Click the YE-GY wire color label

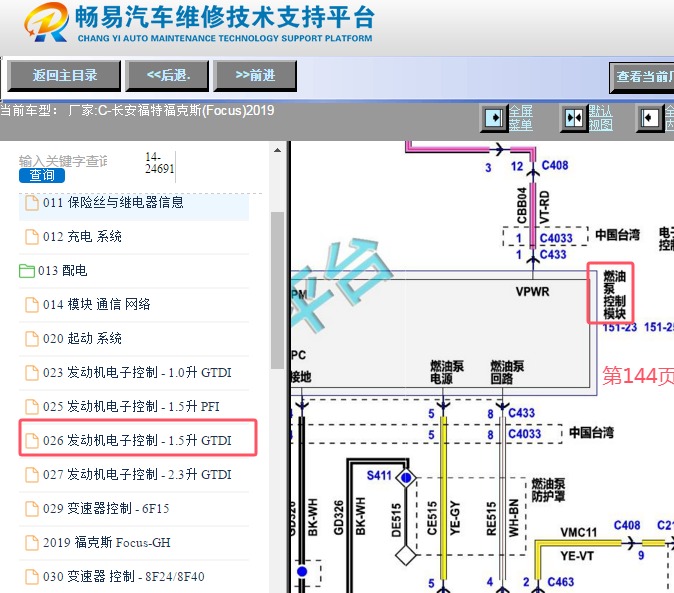[455, 518]
